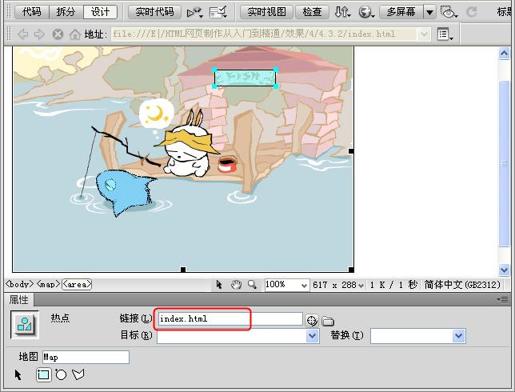Select the polygon hotspot tool
This screenshot has height=392, width=515.
pos(78,375)
